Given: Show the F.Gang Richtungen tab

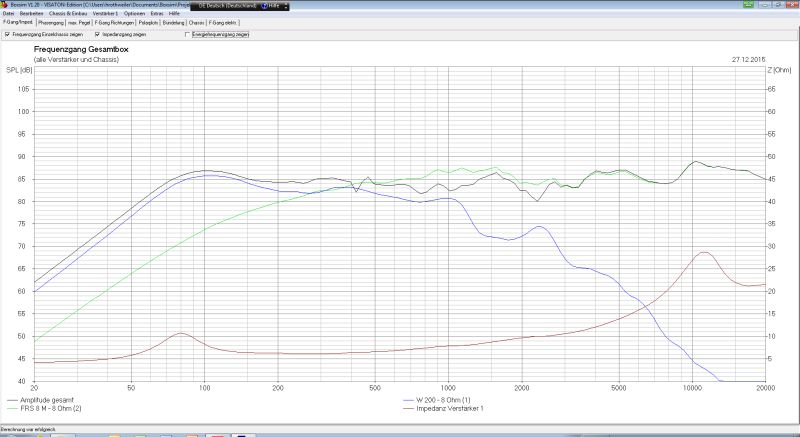Looking at the screenshot, I should (116, 21).
